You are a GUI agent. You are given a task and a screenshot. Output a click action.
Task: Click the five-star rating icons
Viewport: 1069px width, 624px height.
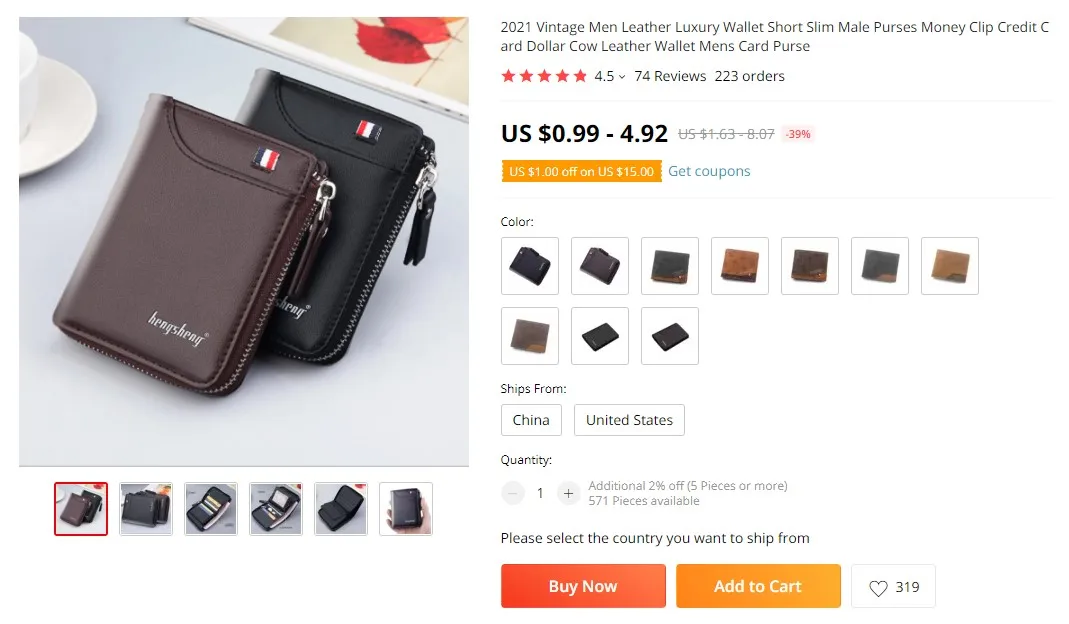click(544, 76)
